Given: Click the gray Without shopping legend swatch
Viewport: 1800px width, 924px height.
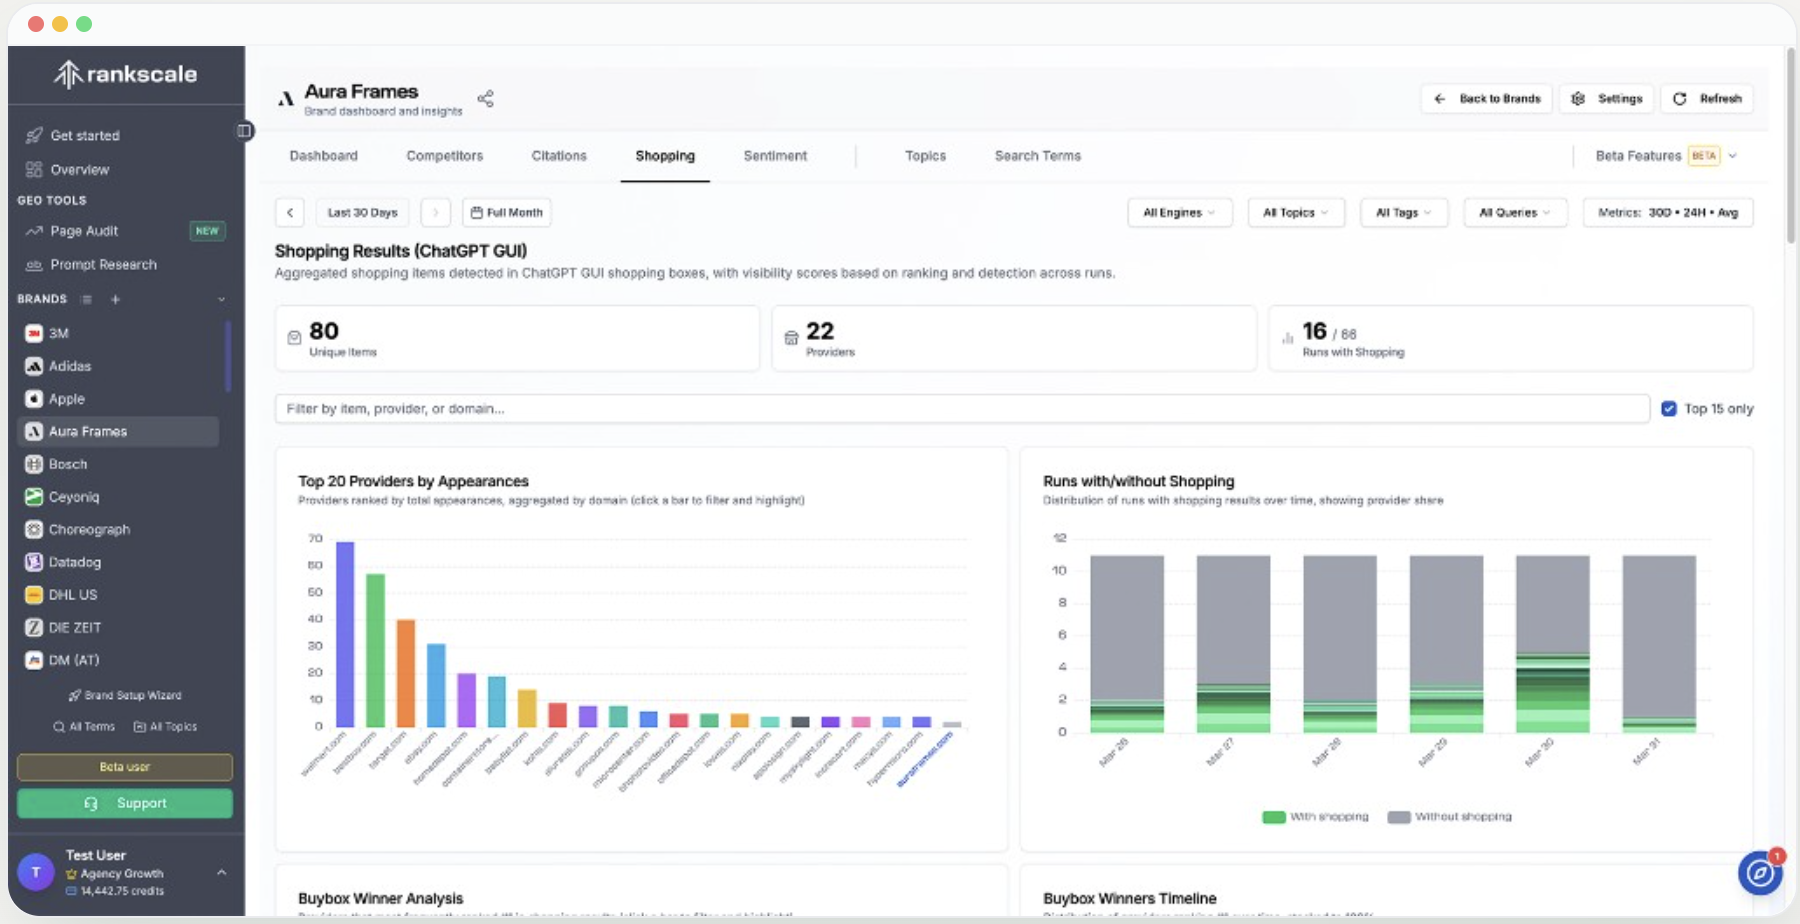Looking at the screenshot, I should click(1399, 817).
